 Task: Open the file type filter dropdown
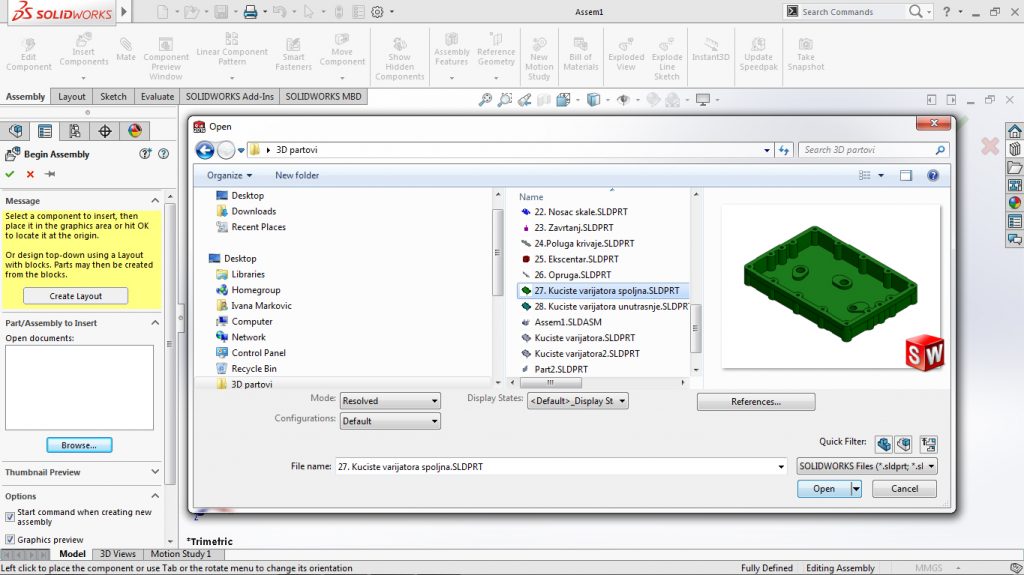click(867, 466)
